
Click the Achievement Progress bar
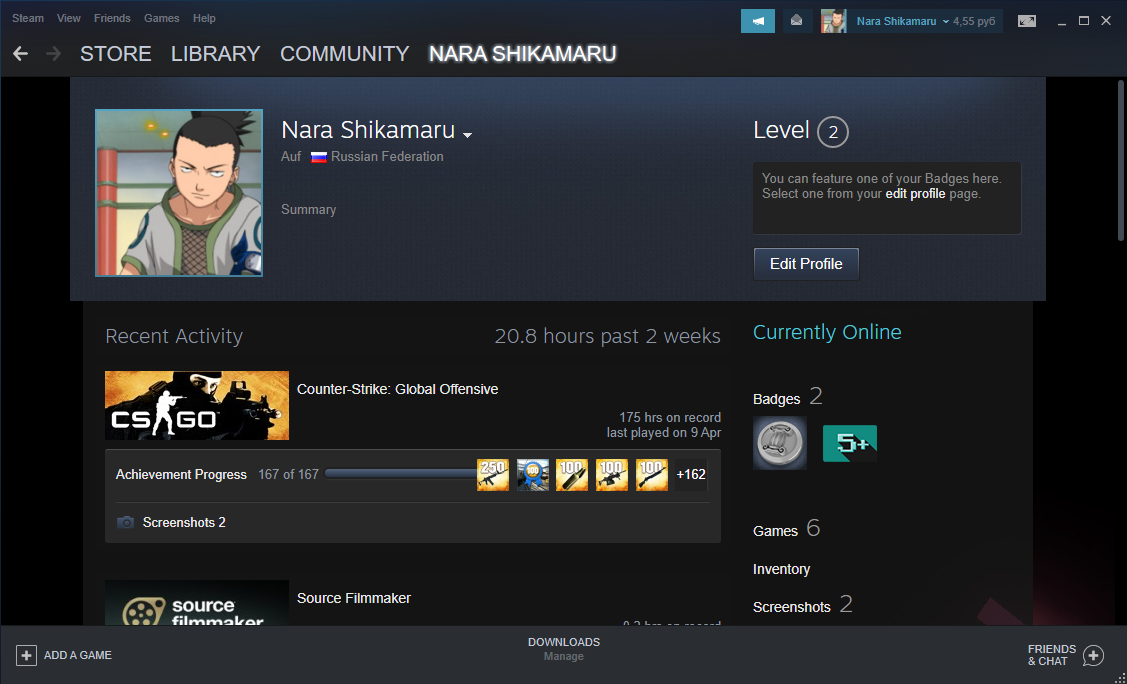point(400,474)
